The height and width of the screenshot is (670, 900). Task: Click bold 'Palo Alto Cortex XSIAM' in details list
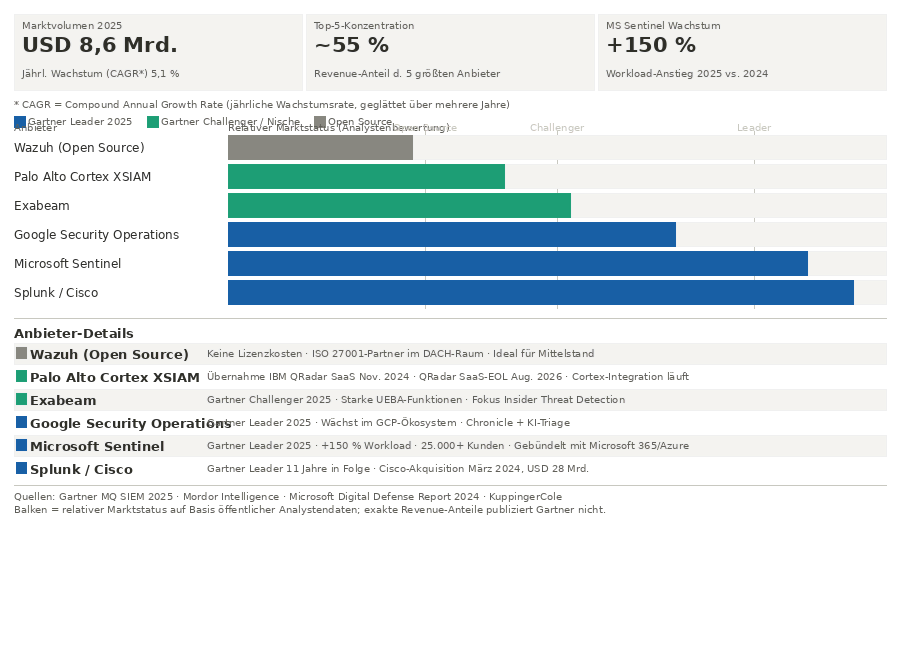point(115,377)
